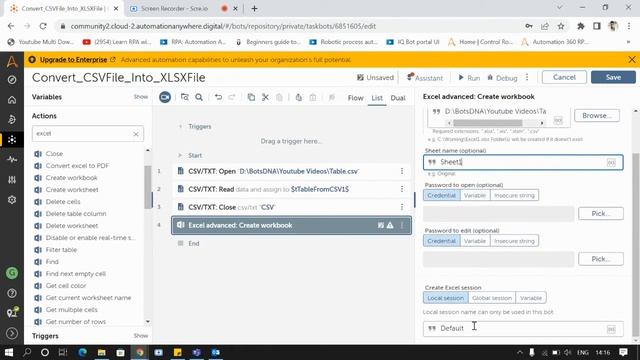Switch to Flow view
This screenshot has height=360, width=640.
[355, 98]
